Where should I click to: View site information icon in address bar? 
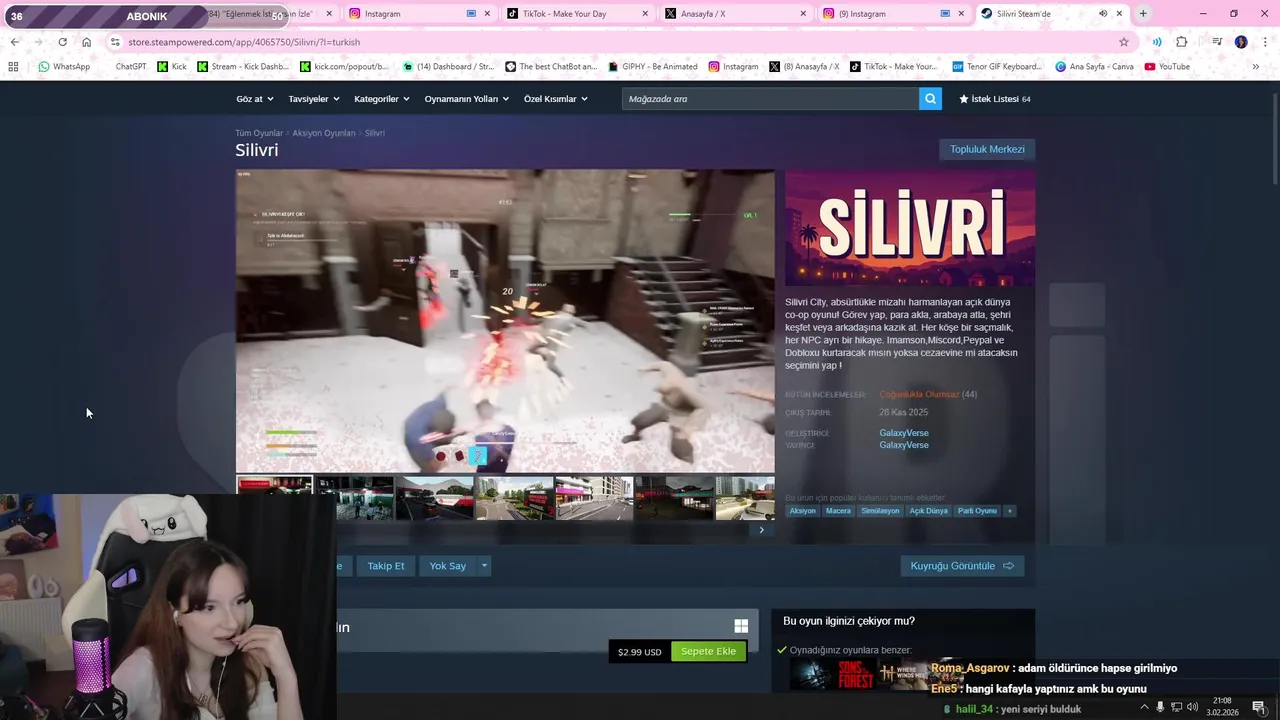[x=115, y=42]
